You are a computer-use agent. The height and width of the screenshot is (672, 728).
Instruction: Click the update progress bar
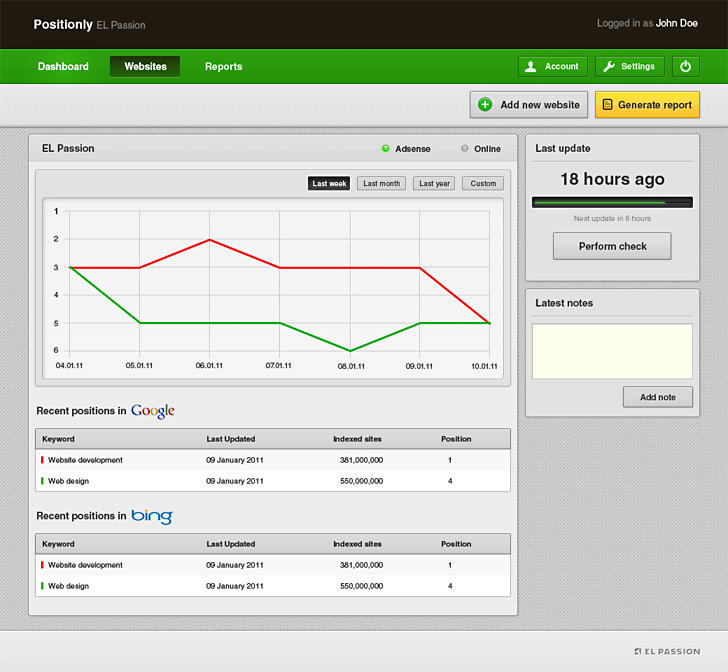(612, 202)
